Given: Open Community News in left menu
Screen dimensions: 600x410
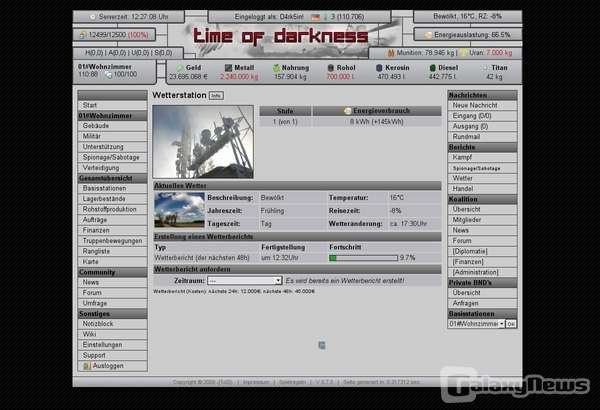Looking at the screenshot, I should [x=112, y=282].
